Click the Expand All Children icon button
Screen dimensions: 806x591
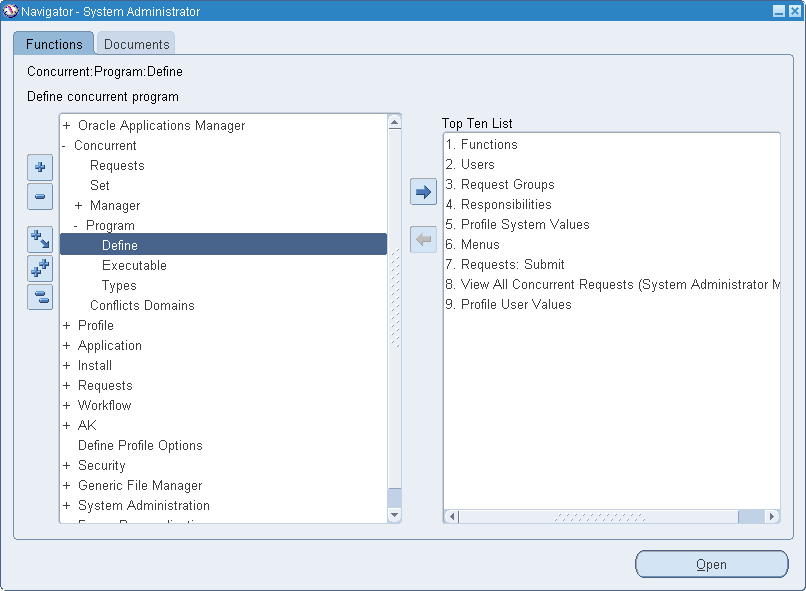tap(40, 239)
